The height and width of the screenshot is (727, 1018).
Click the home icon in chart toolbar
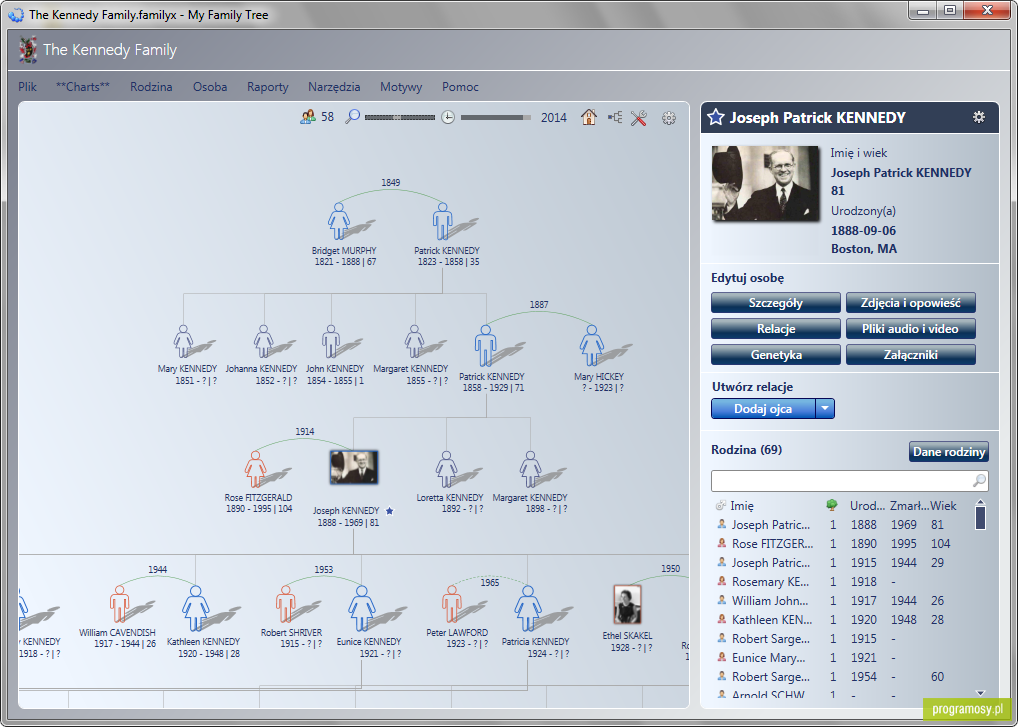tap(589, 117)
